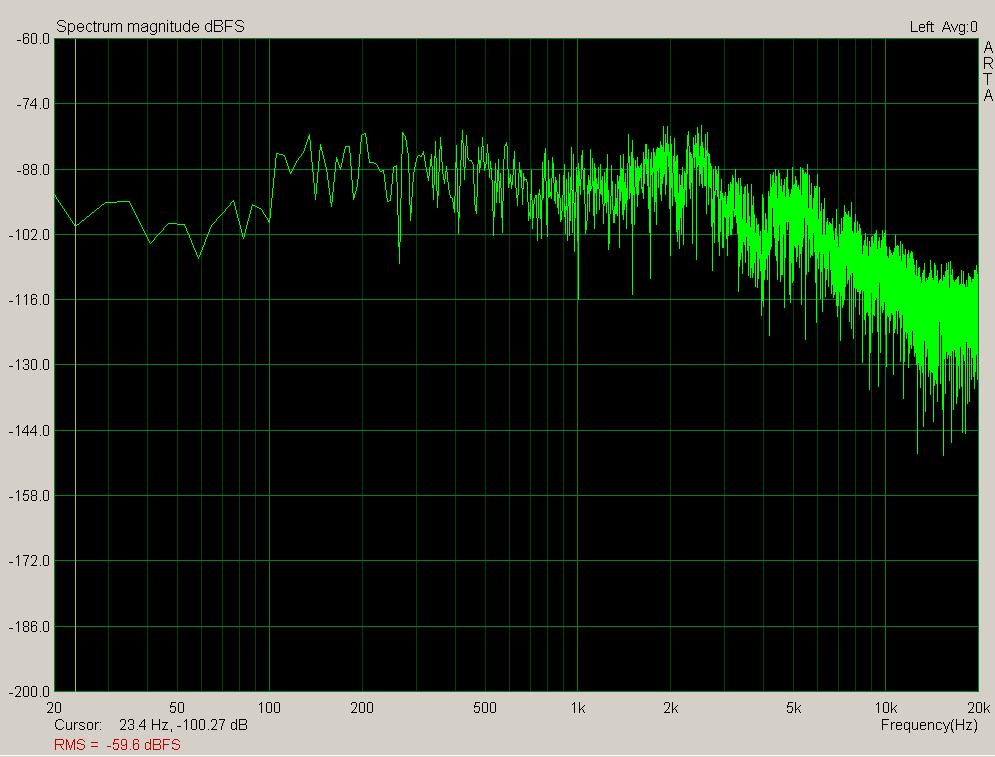Click the -102.0 y-axis label
This screenshot has width=995, height=757.
click(x=29, y=235)
